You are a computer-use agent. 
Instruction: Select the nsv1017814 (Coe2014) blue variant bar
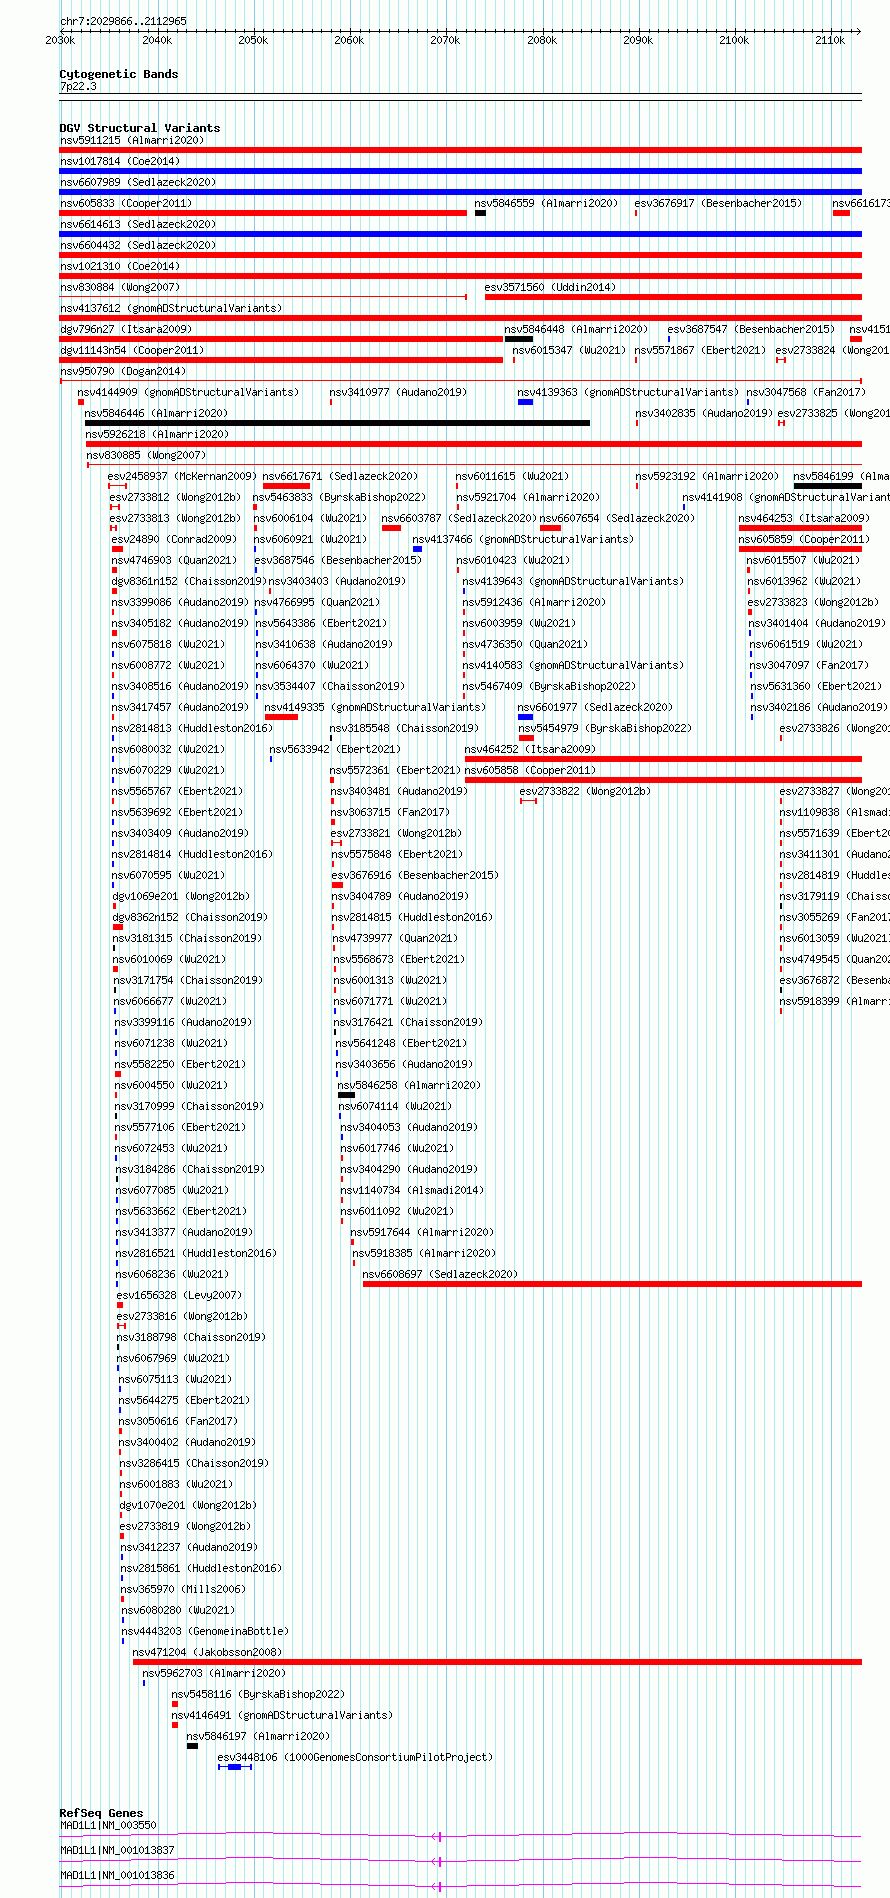pos(461,171)
